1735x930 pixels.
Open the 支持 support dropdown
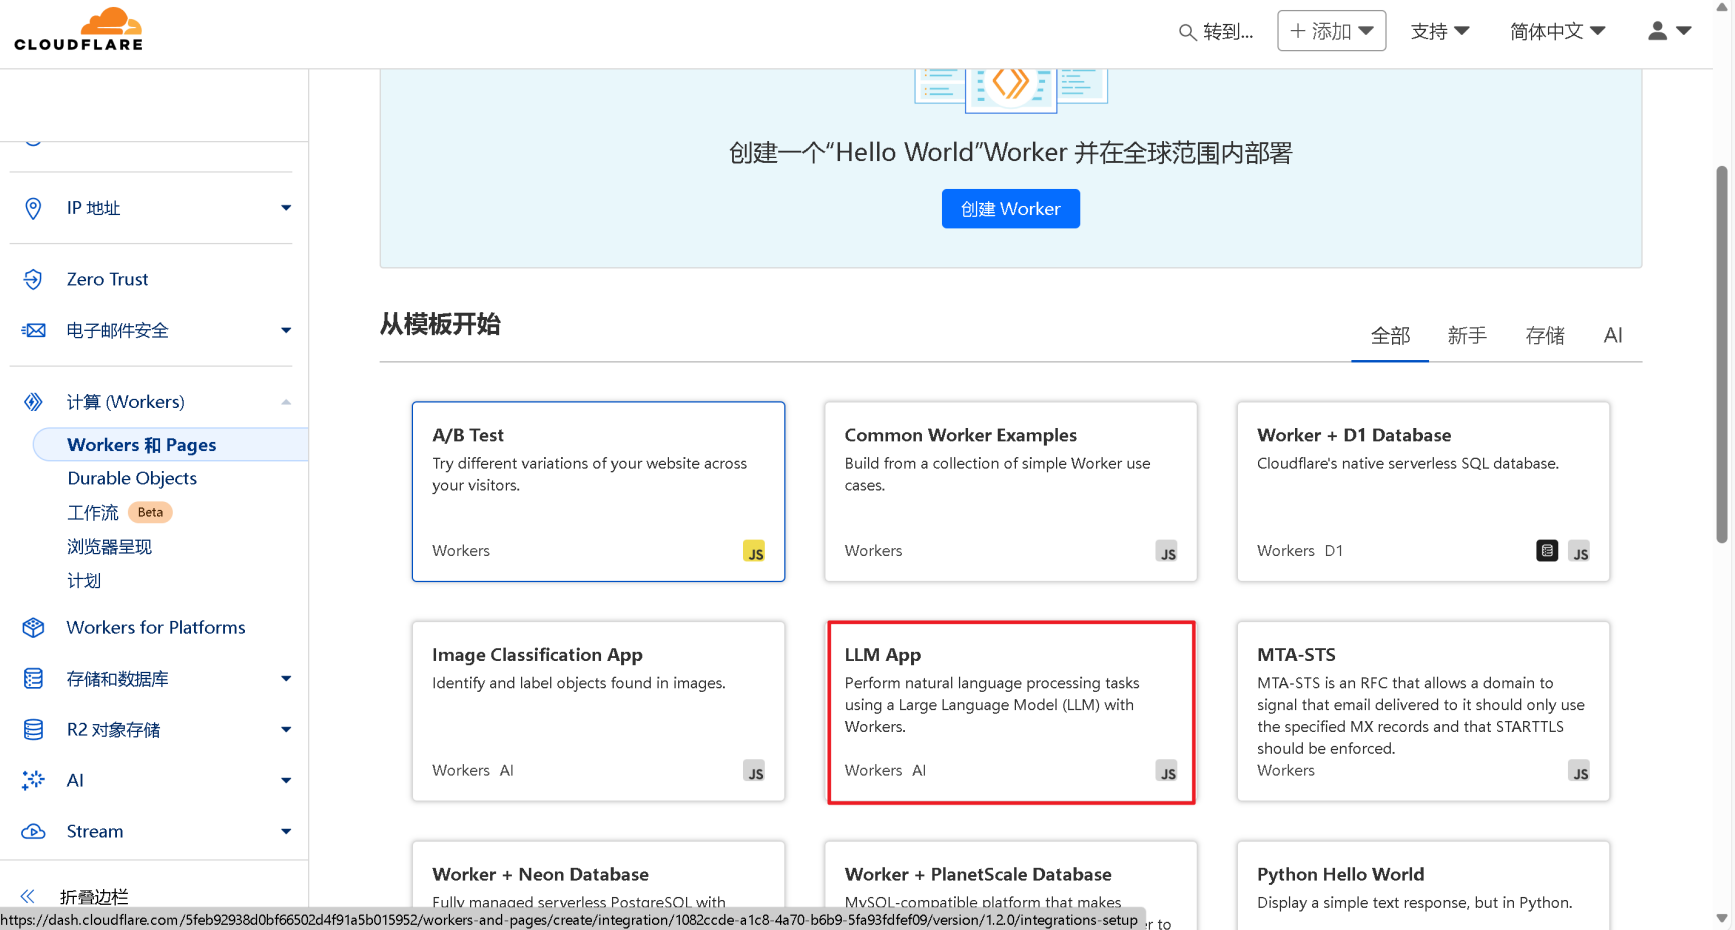point(1439,31)
